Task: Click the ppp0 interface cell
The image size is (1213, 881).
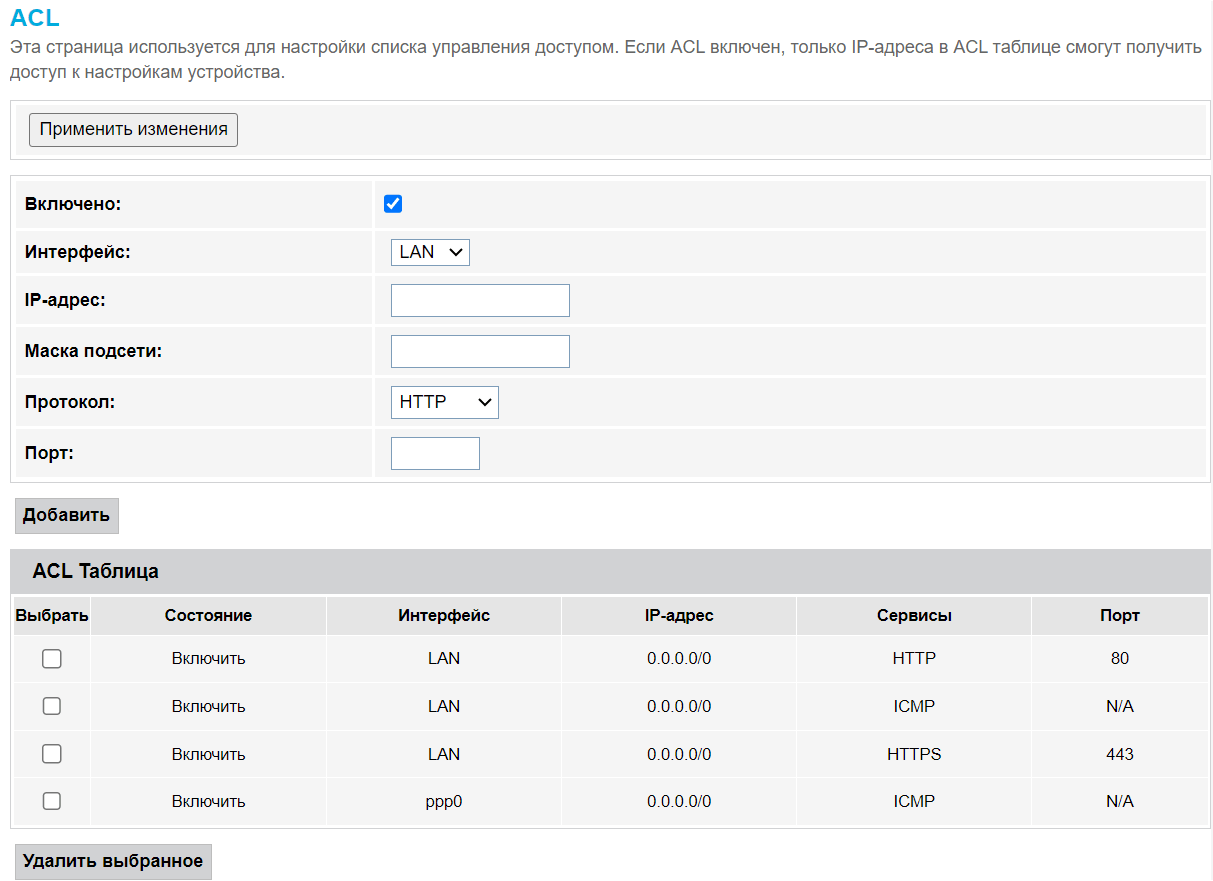Action: (x=444, y=801)
